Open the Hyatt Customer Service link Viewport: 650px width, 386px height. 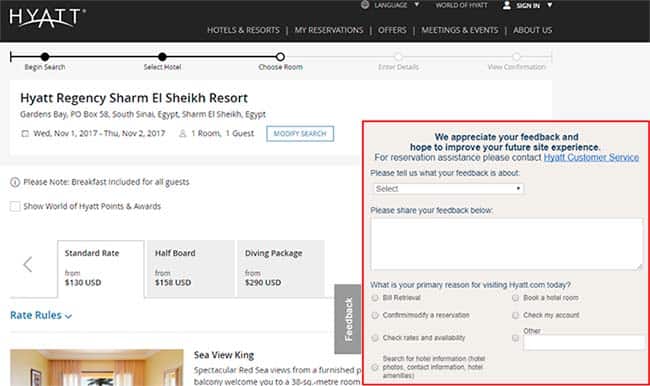pos(591,158)
